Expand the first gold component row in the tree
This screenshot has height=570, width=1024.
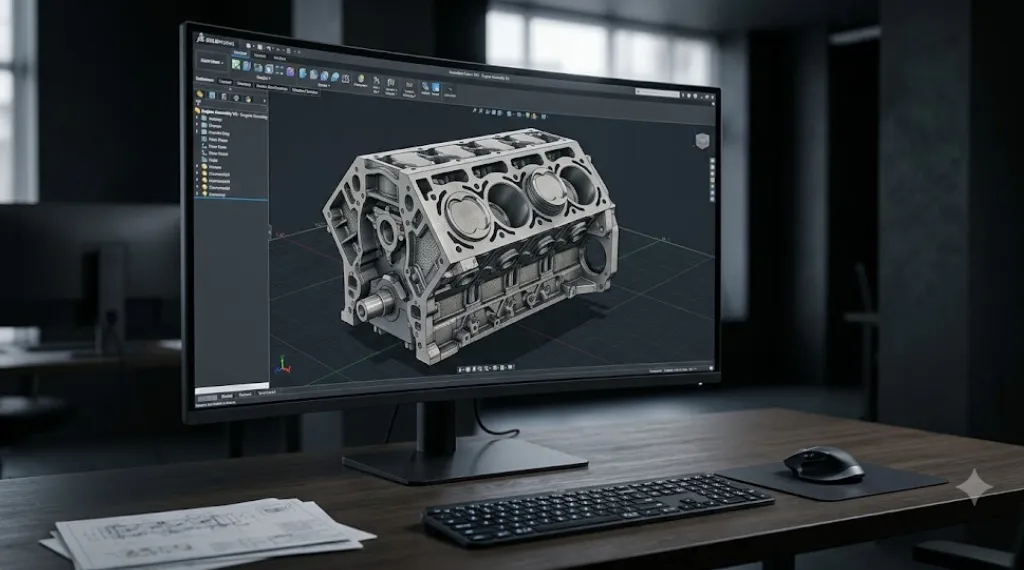(197, 166)
